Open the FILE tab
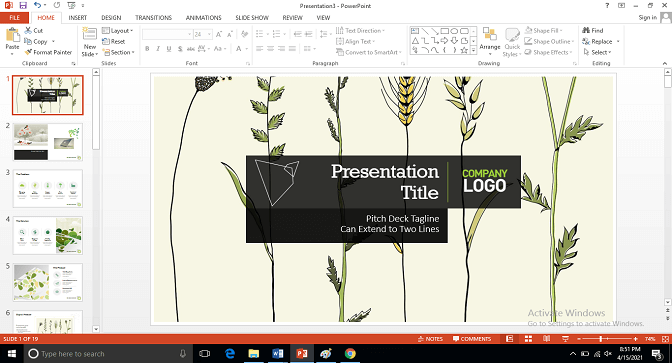672x363 pixels. click(x=15, y=18)
